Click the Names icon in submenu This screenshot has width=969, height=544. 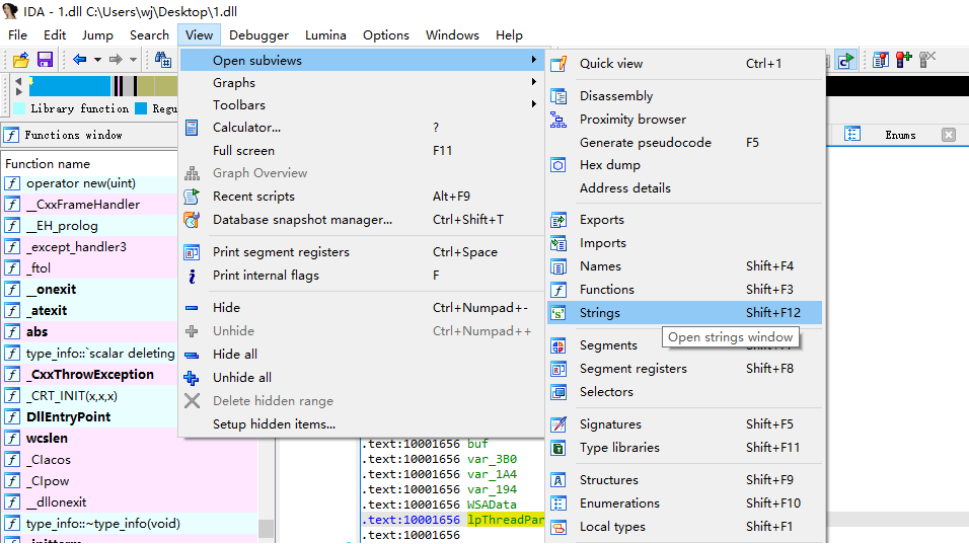[x=559, y=267]
